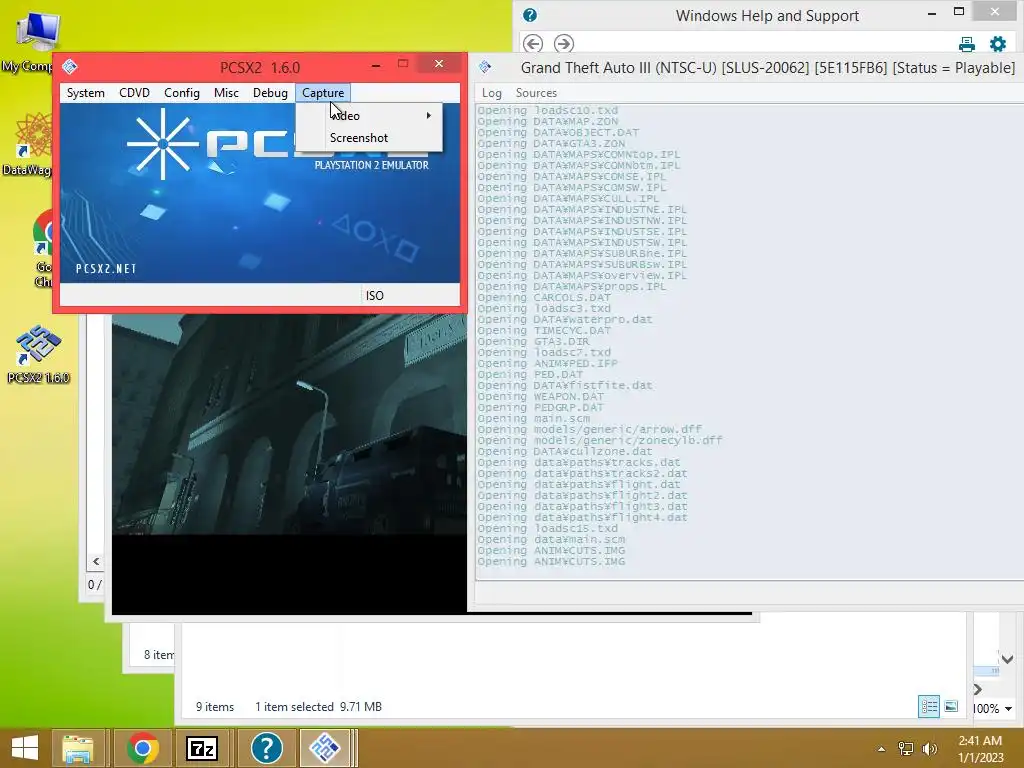This screenshot has width=1024, height=768.
Task: Click log line 'Opening data¥paths¥tracks2.dat'
Action: (x=583, y=473)
